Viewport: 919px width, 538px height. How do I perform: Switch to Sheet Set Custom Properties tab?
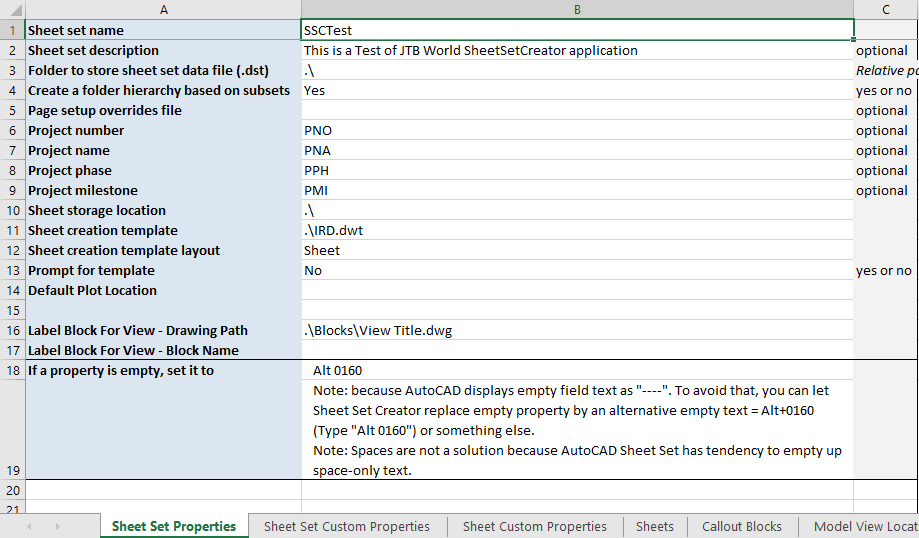346,526
